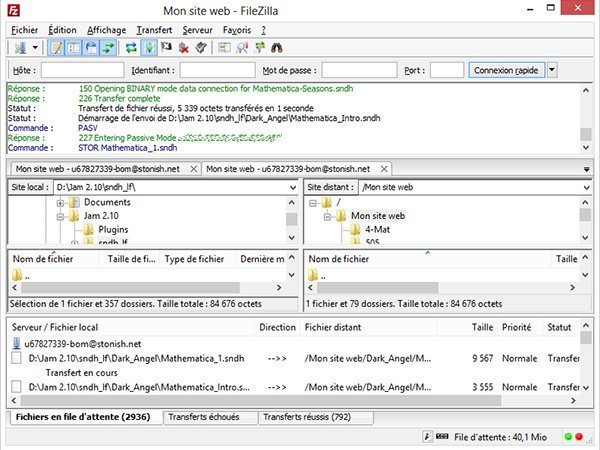Switch to Fichiers en file d'attente tab
The image size is (600, 450).
(x=83, y=417)
